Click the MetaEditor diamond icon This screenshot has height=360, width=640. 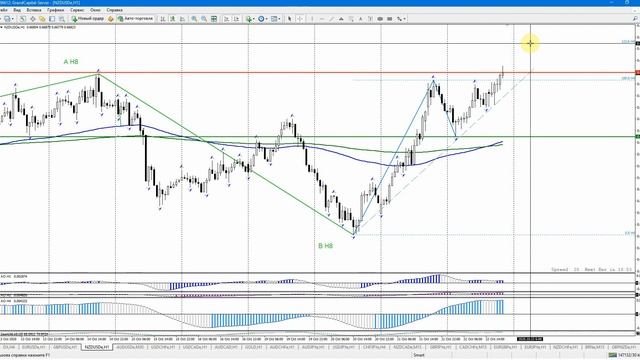(x=111, y=19)
